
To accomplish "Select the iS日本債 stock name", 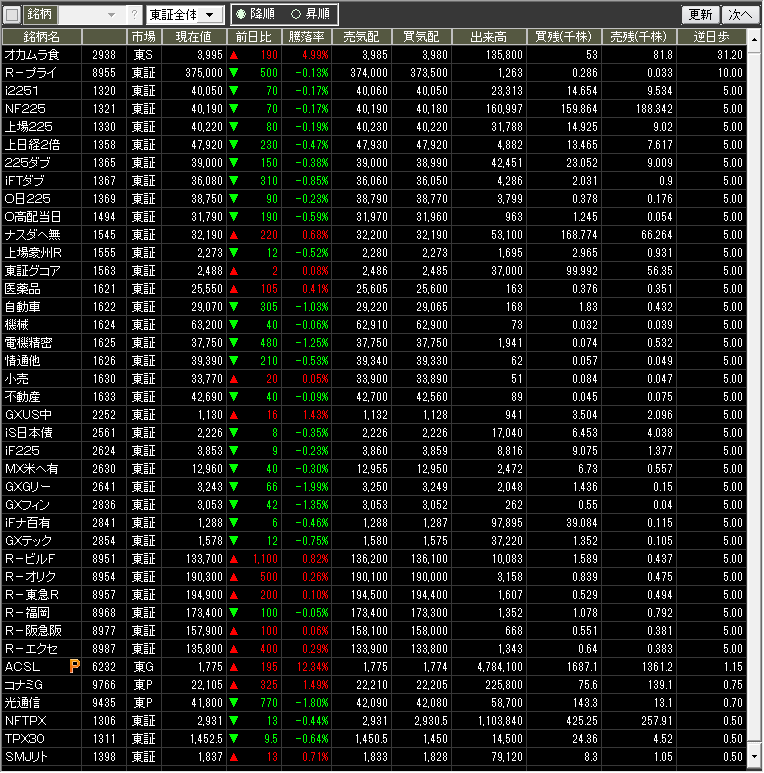I will 29,433.
